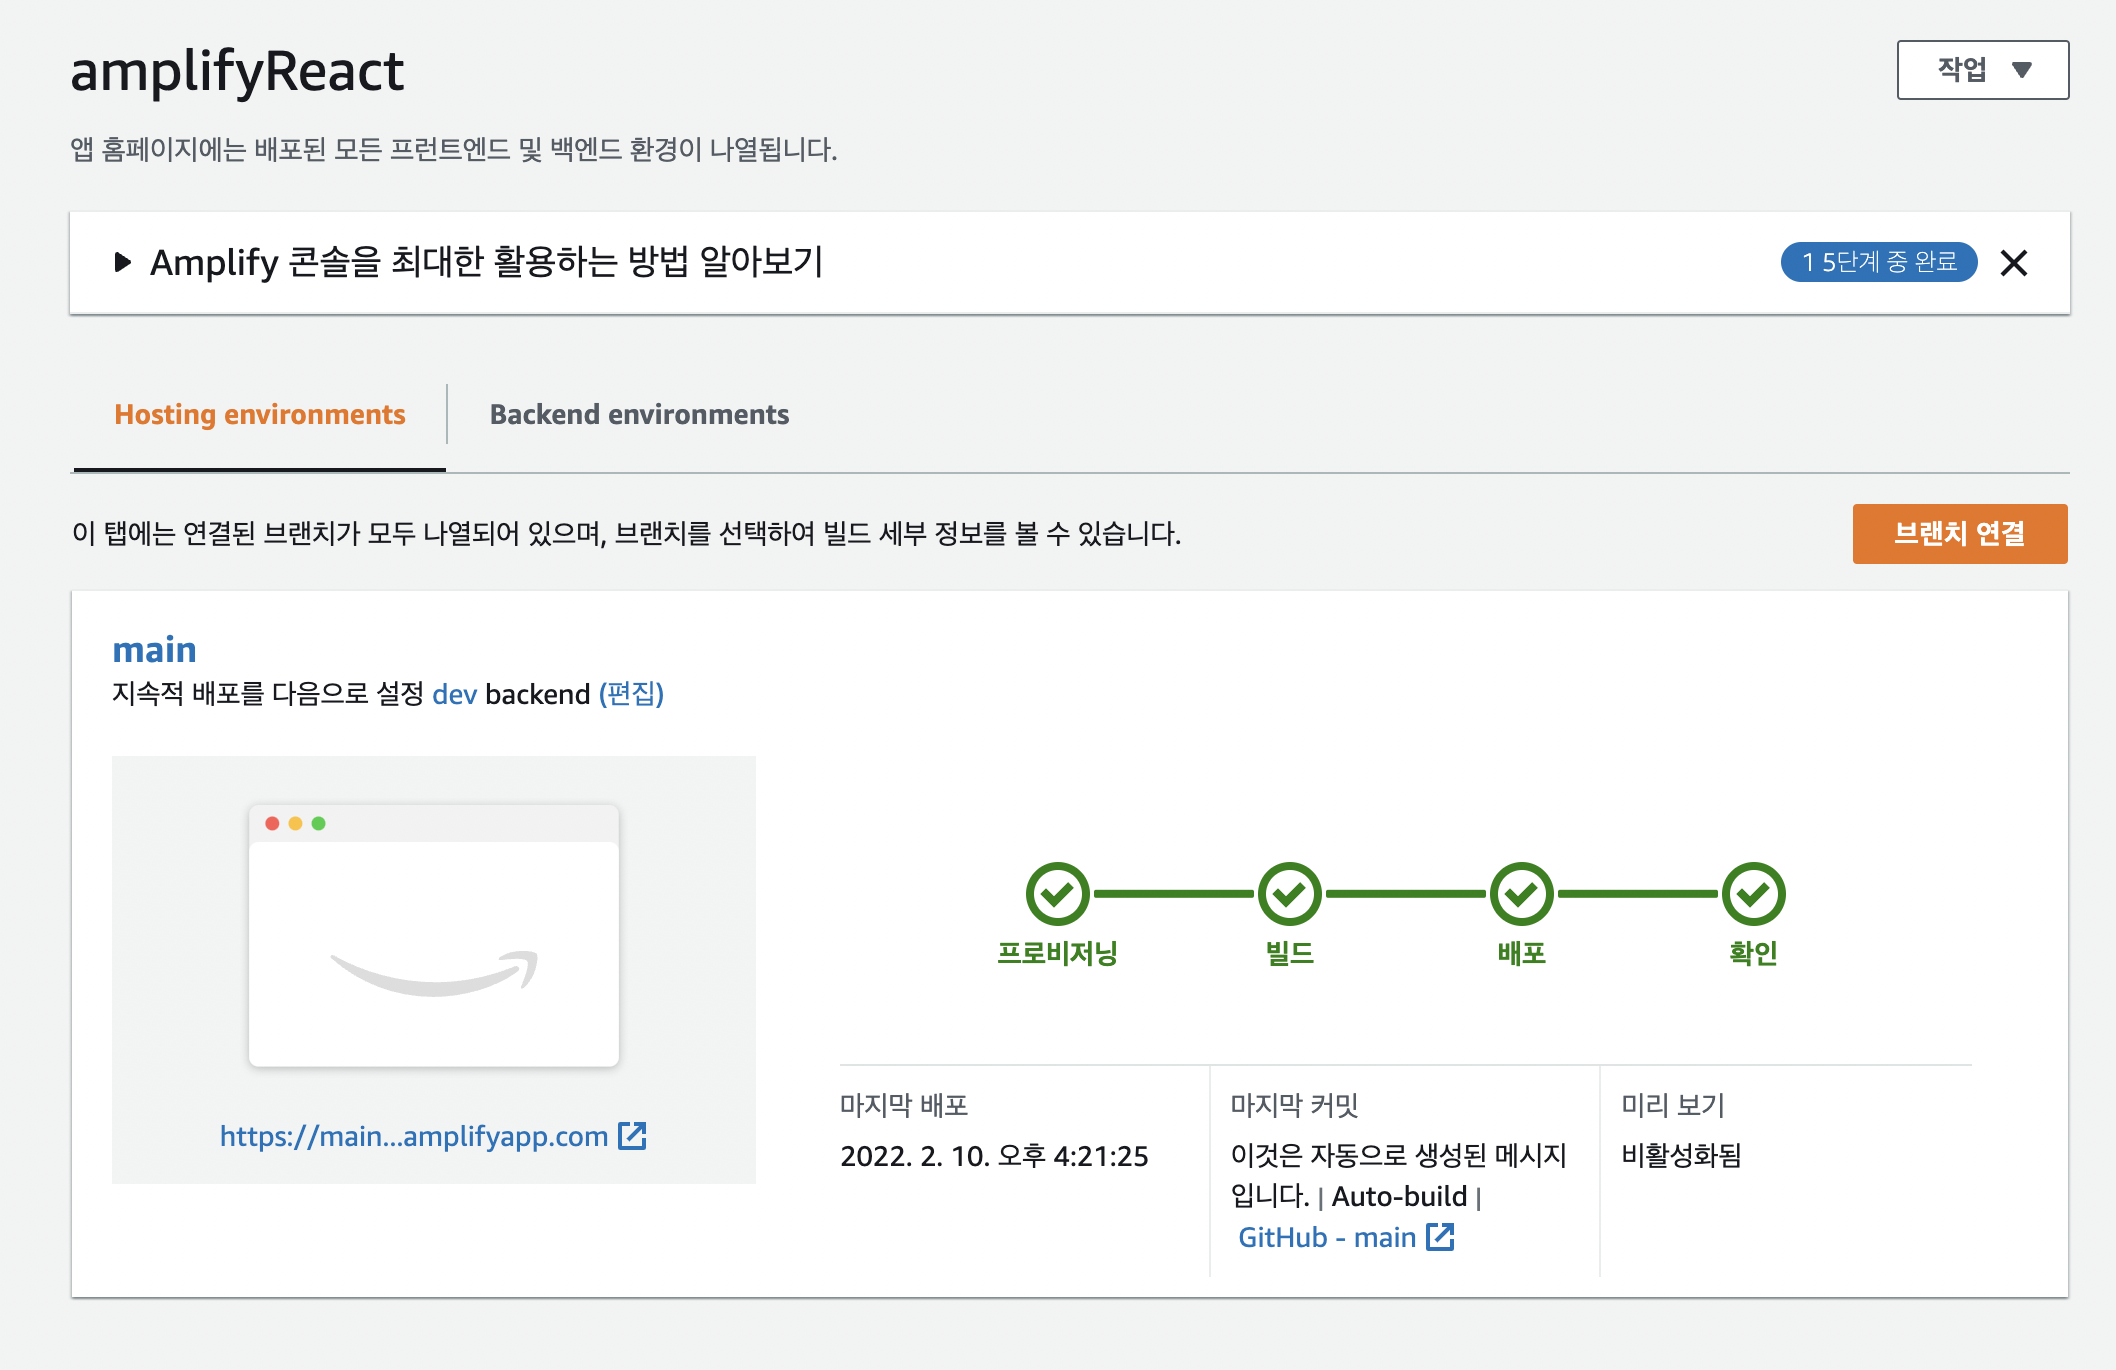The height and width of the screenshot is (1370, 2116).
Task: Open the https://main...amplifyapp.com link
Action: (414, 1136)
